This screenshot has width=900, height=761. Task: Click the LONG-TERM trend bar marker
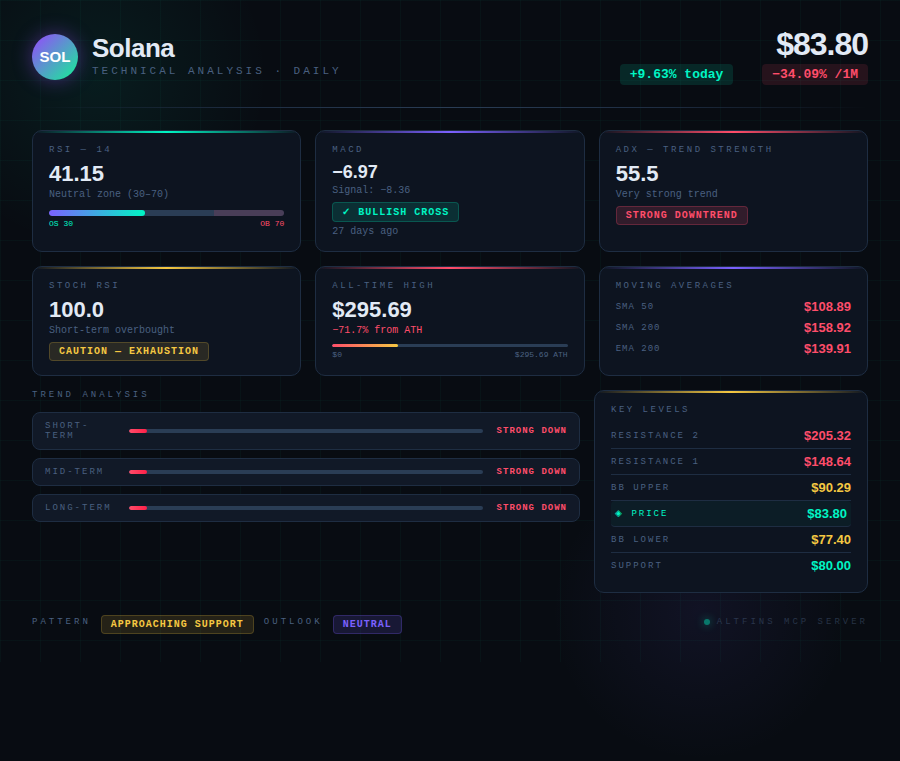[x=140, y=507]
